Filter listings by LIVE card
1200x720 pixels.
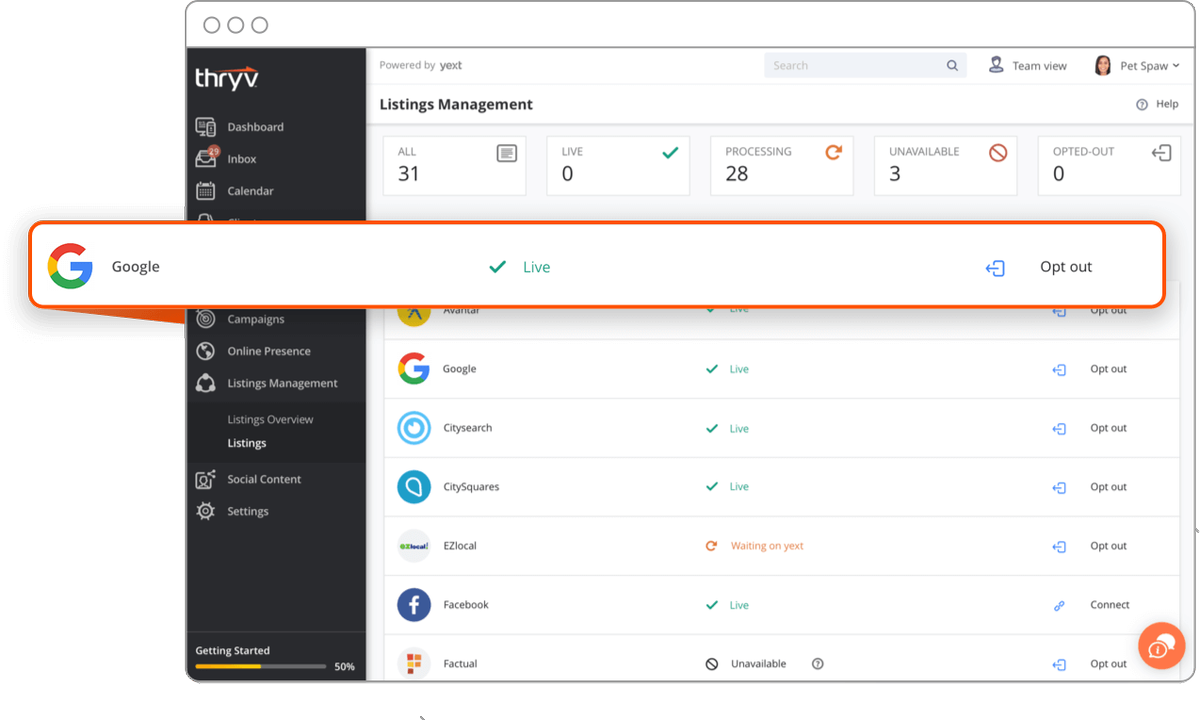coord(618,165)
